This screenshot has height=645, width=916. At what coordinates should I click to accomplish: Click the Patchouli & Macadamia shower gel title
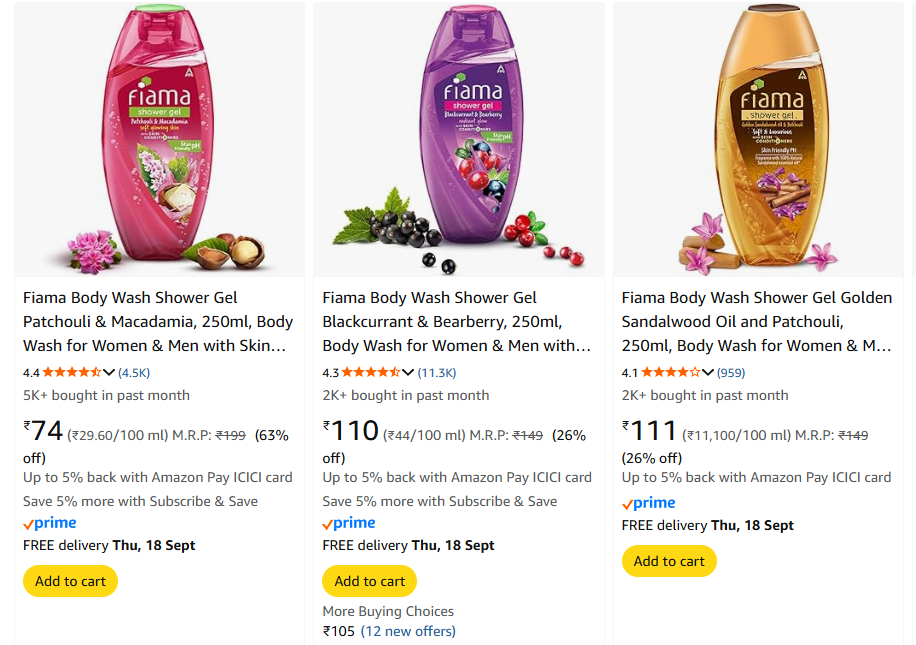click(158, 322)
